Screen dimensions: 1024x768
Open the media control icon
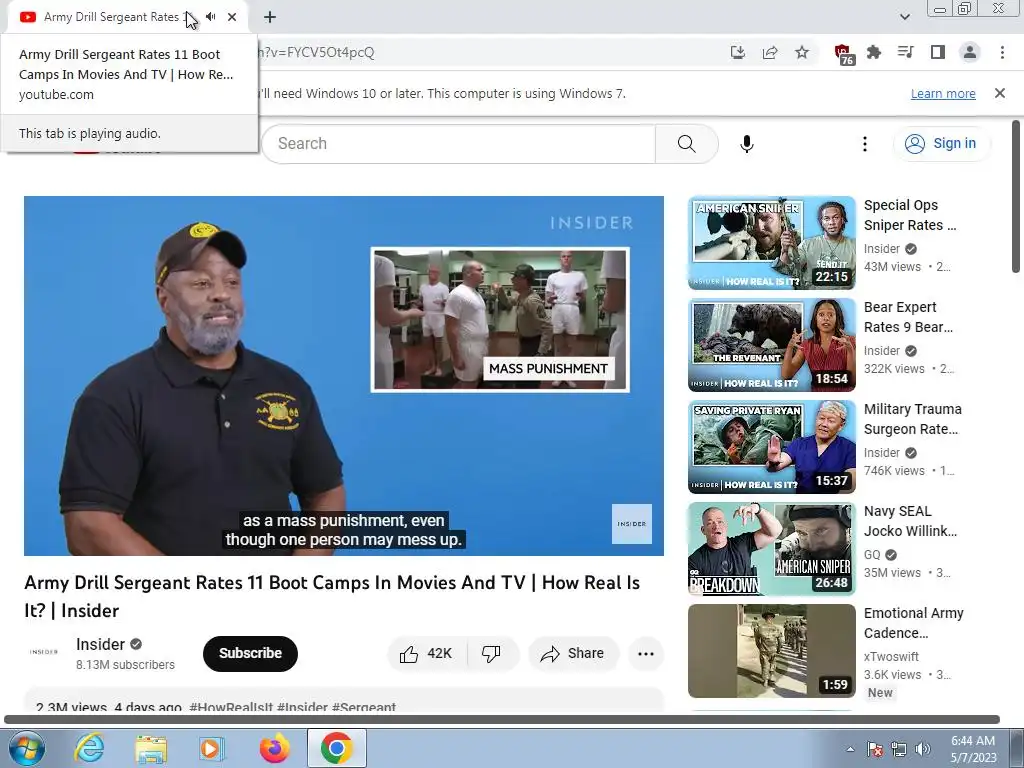pos(906,52)
